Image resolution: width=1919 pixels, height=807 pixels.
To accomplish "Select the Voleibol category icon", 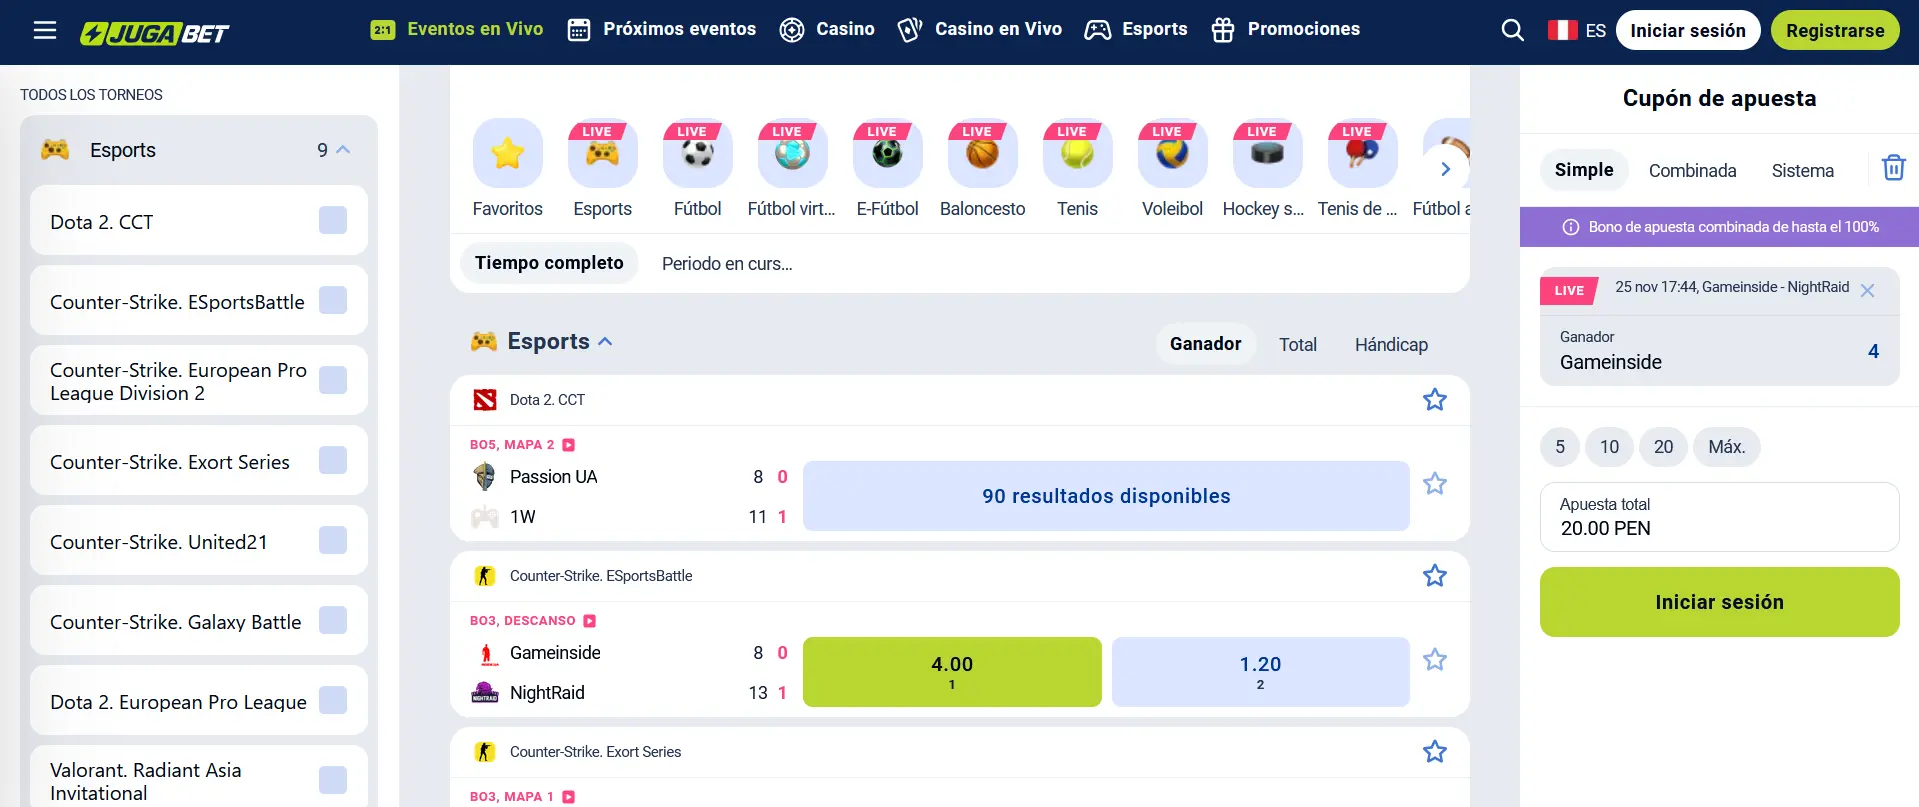I will click(1171, 154).
